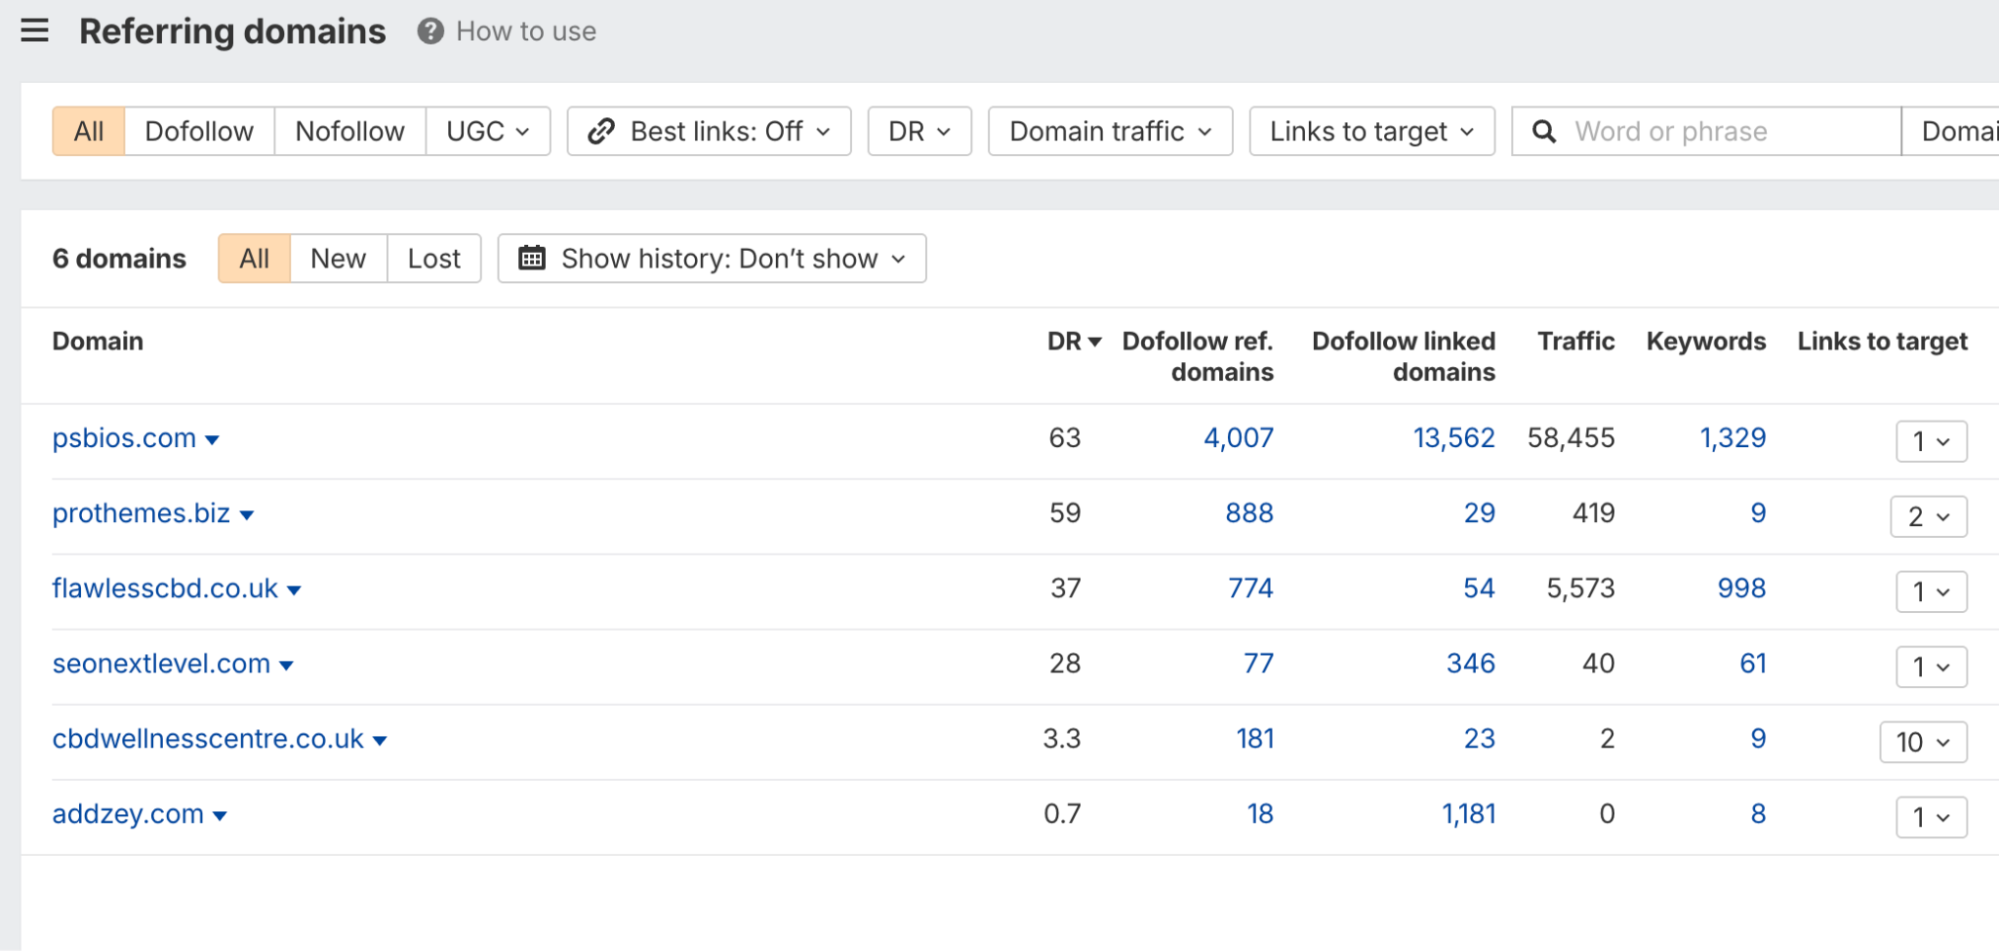The image size is (1999, 951).
Task: Open the Links to target dropdown
Action: [1371, 131]
